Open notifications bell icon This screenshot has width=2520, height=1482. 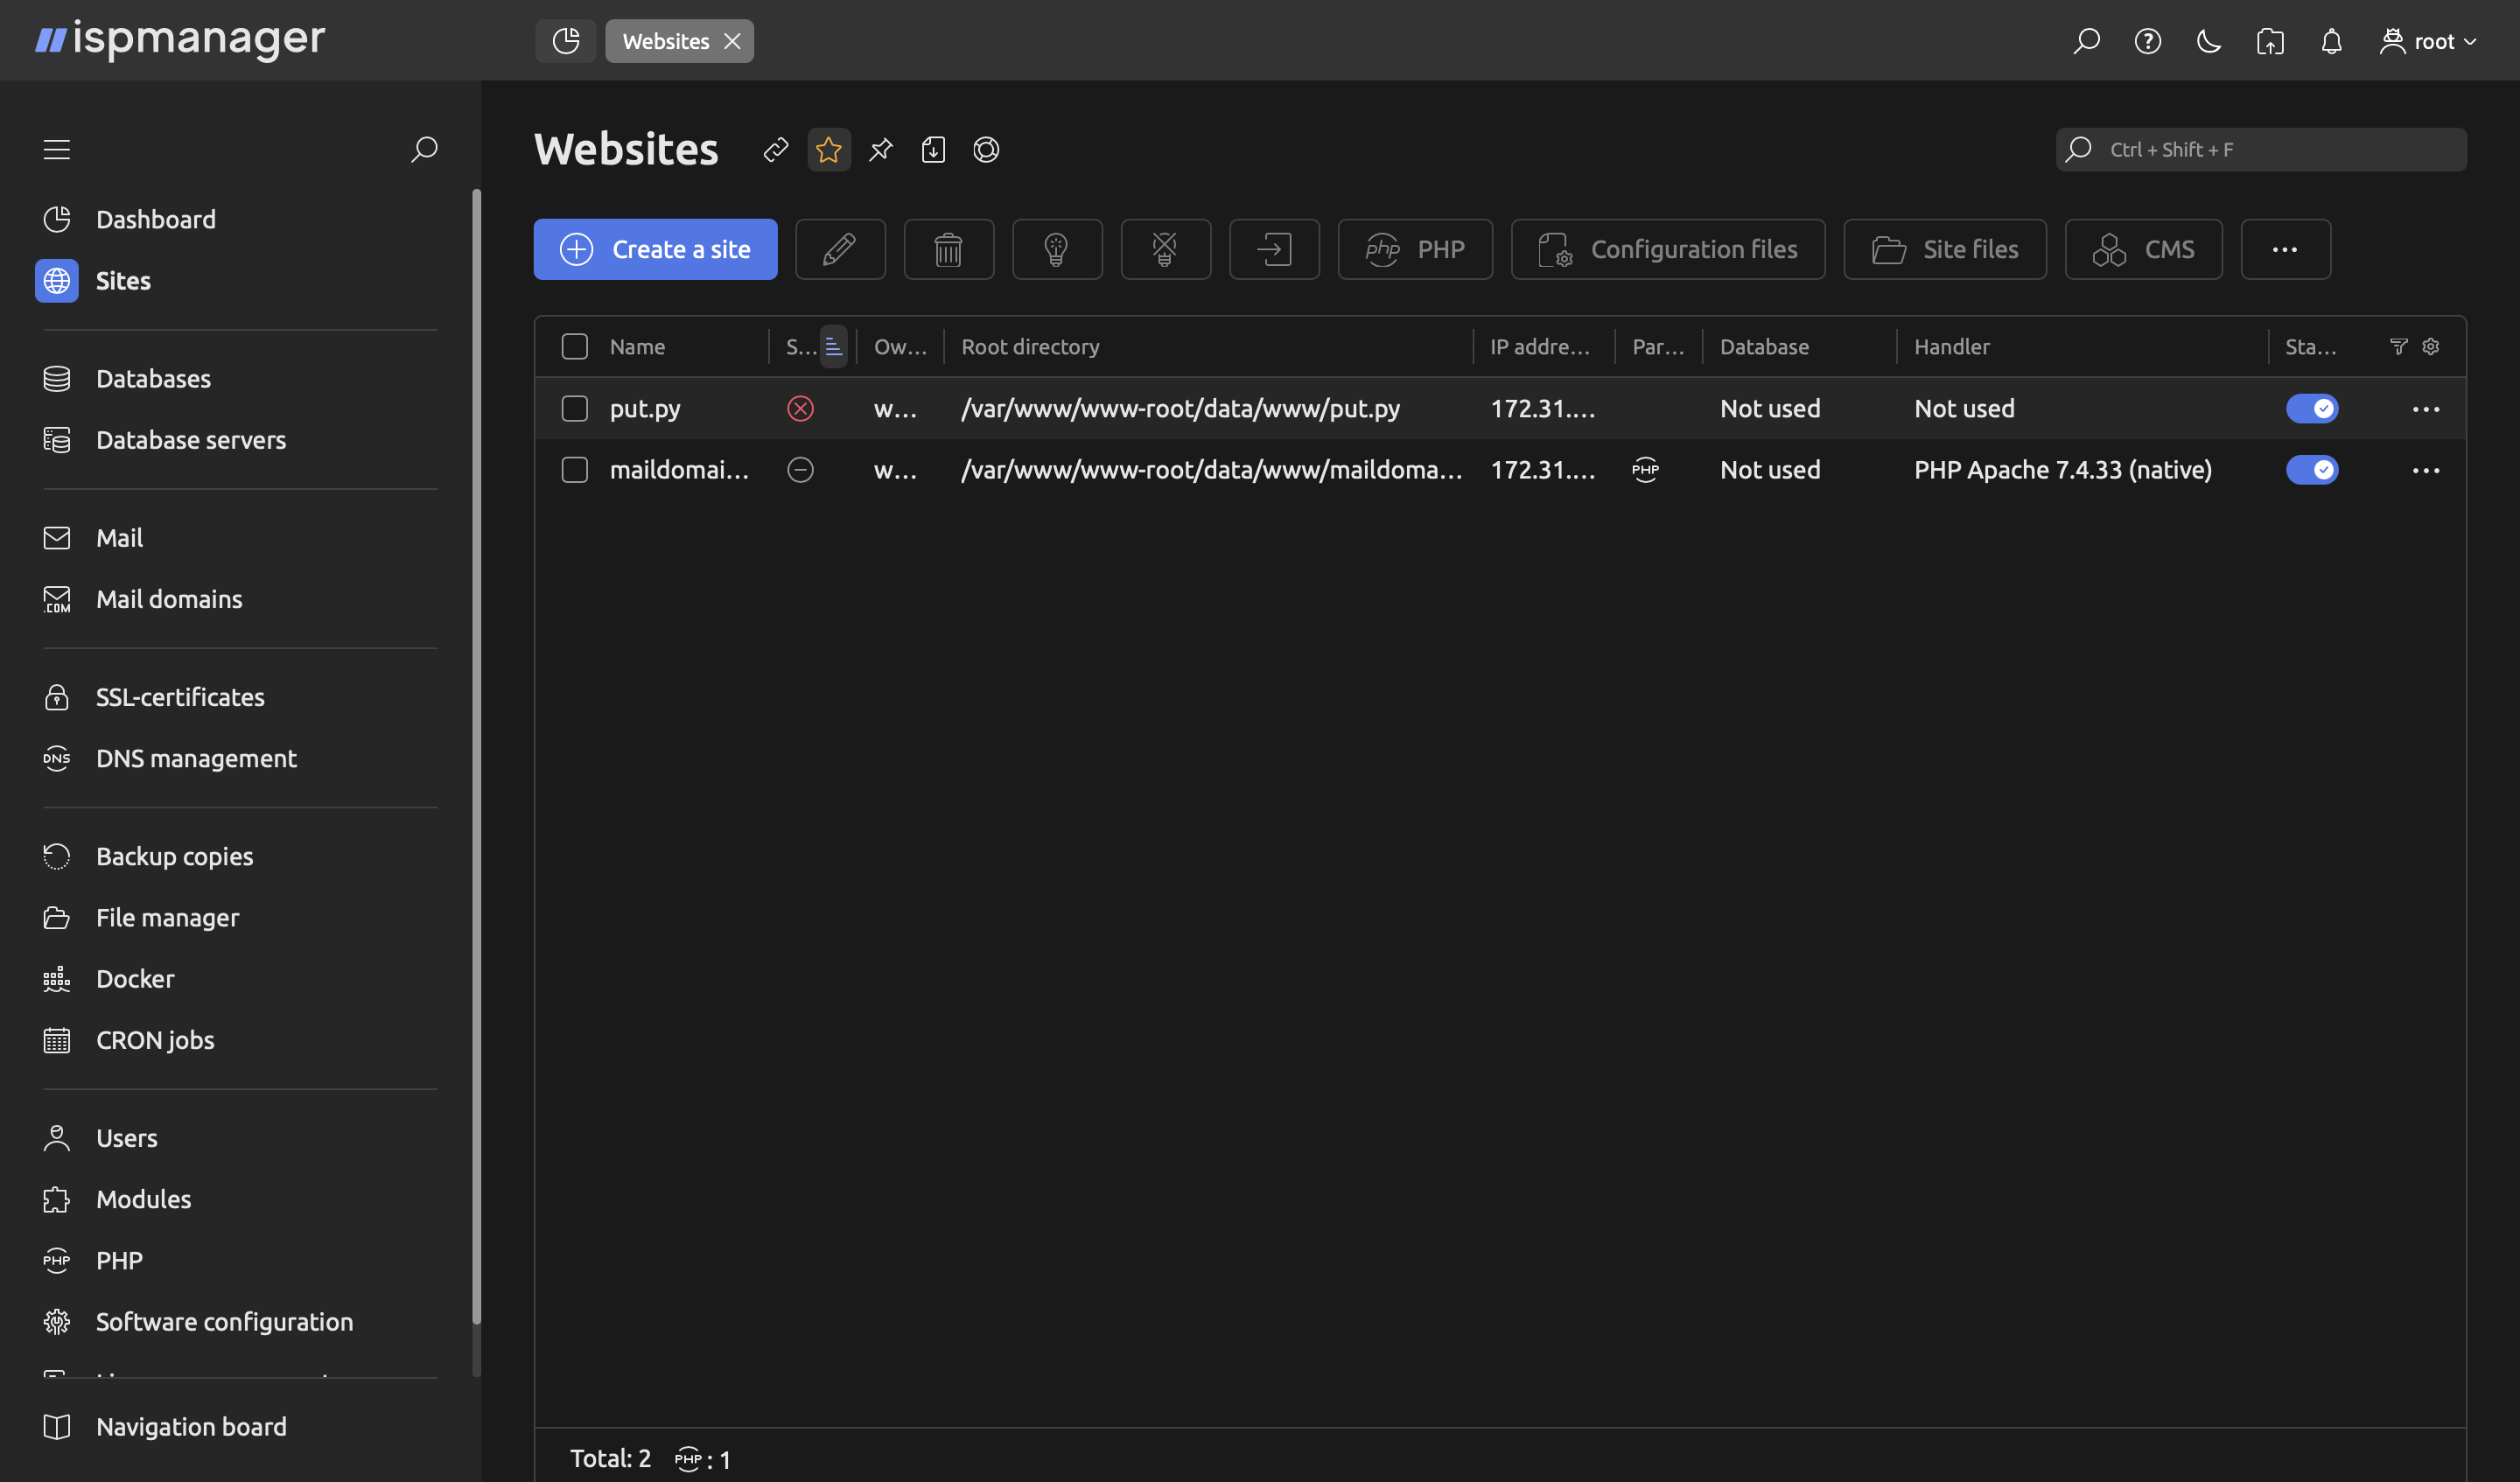pos(2331,41)
